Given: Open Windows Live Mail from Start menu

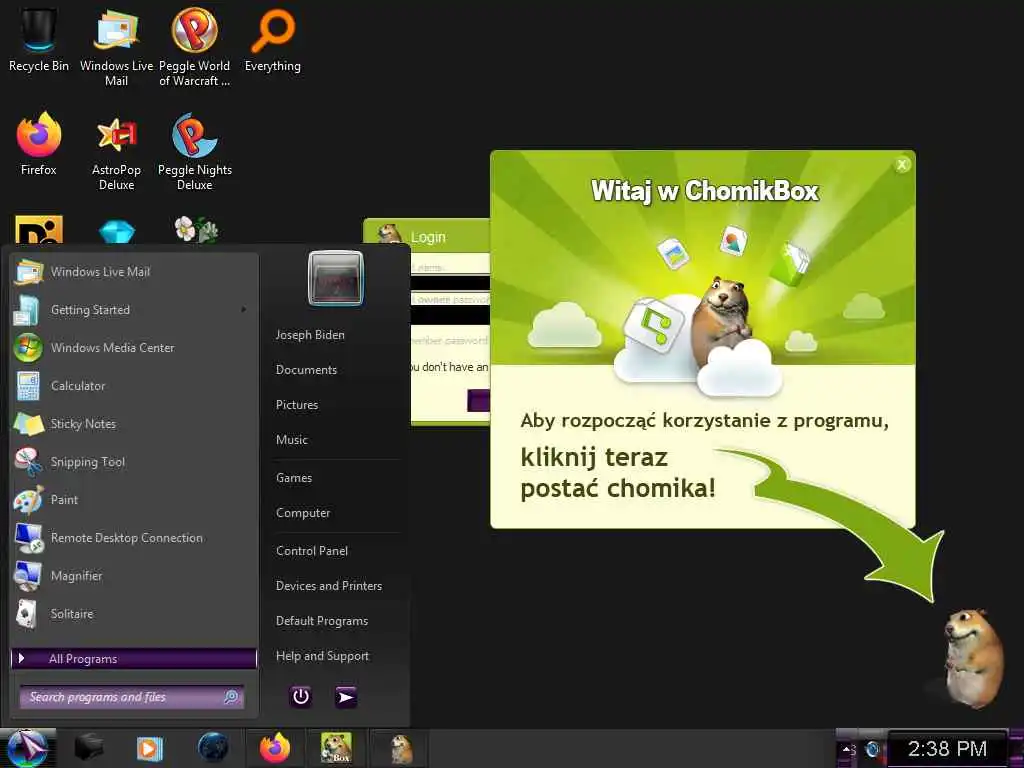Looking at the screenshot, I should tap(134, 272).
